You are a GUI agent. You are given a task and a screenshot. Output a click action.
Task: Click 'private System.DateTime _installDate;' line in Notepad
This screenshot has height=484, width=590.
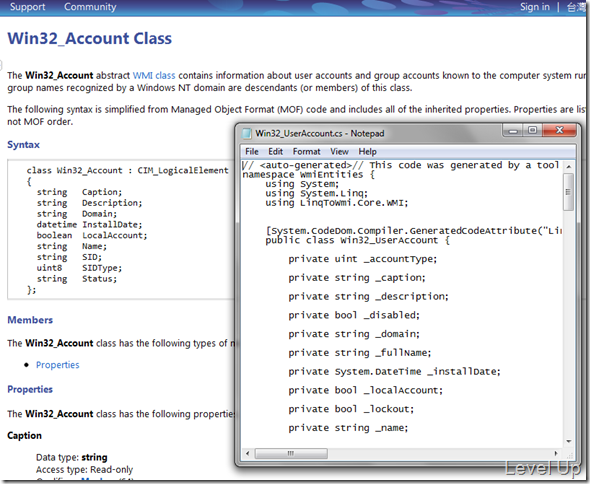pos(395,371)
